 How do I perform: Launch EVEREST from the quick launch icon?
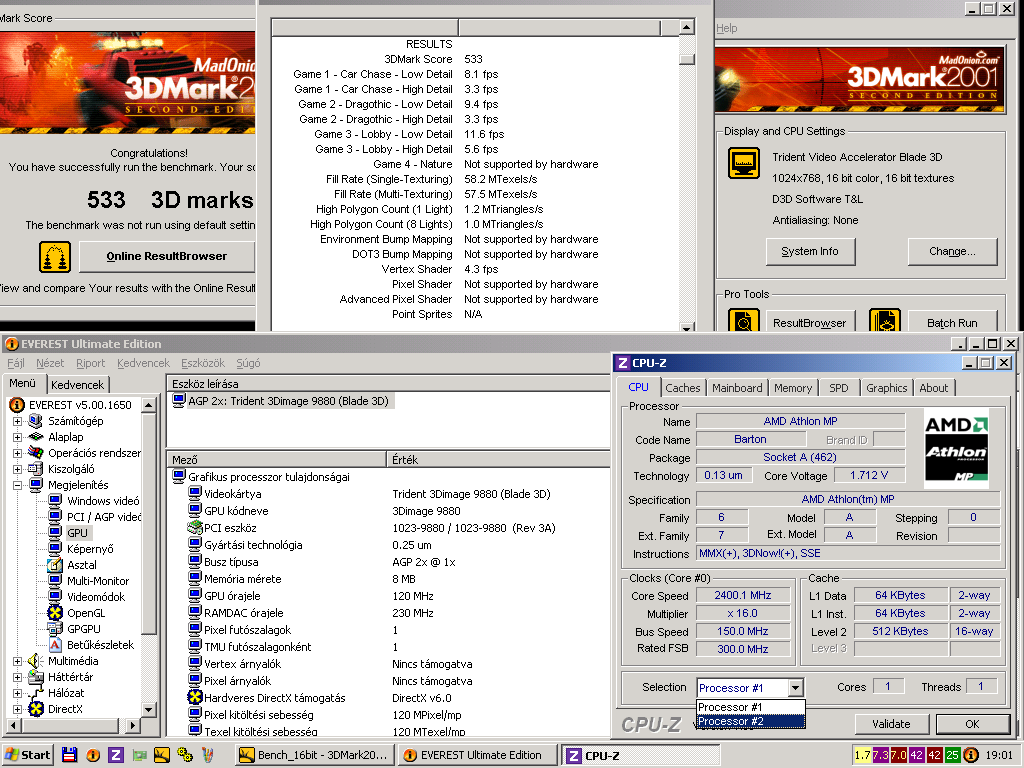[x=93, y=755]
